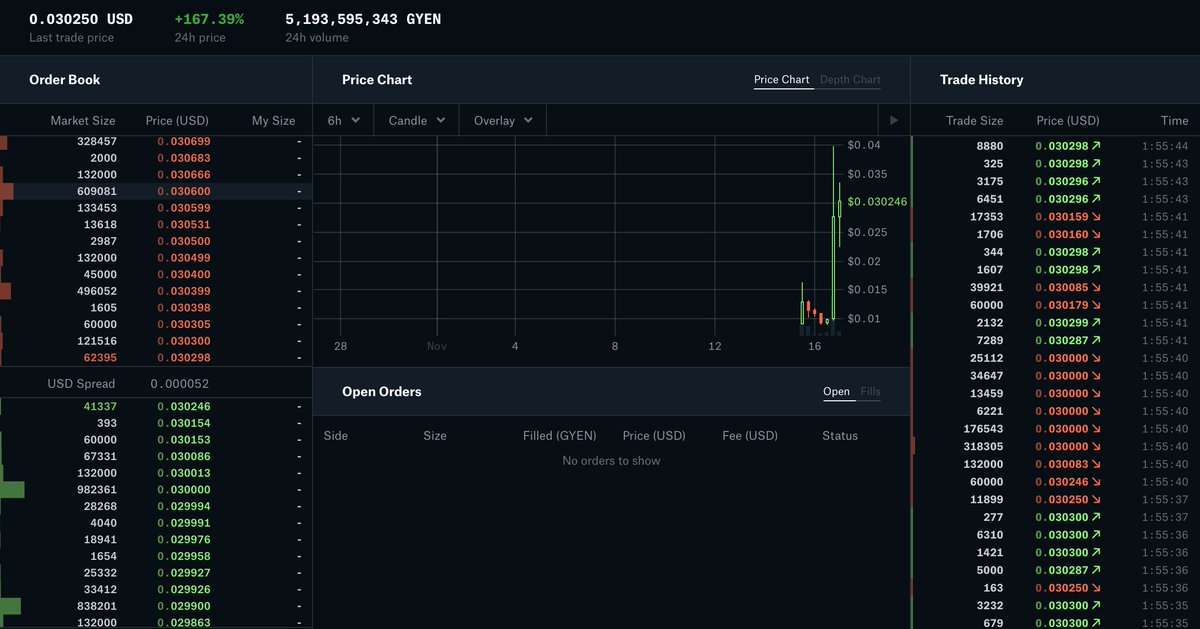The height and width of the screenshot is (629, 1200).
Task: Select the Fills tab
Action: (x=871, y=392)
